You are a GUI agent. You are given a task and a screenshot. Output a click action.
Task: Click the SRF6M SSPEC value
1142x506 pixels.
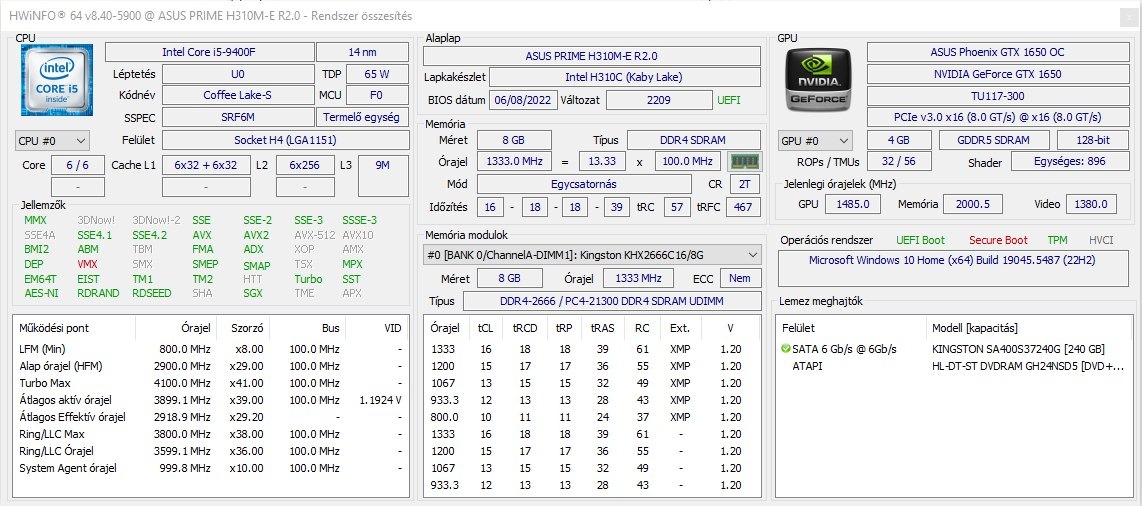point(237,117)
